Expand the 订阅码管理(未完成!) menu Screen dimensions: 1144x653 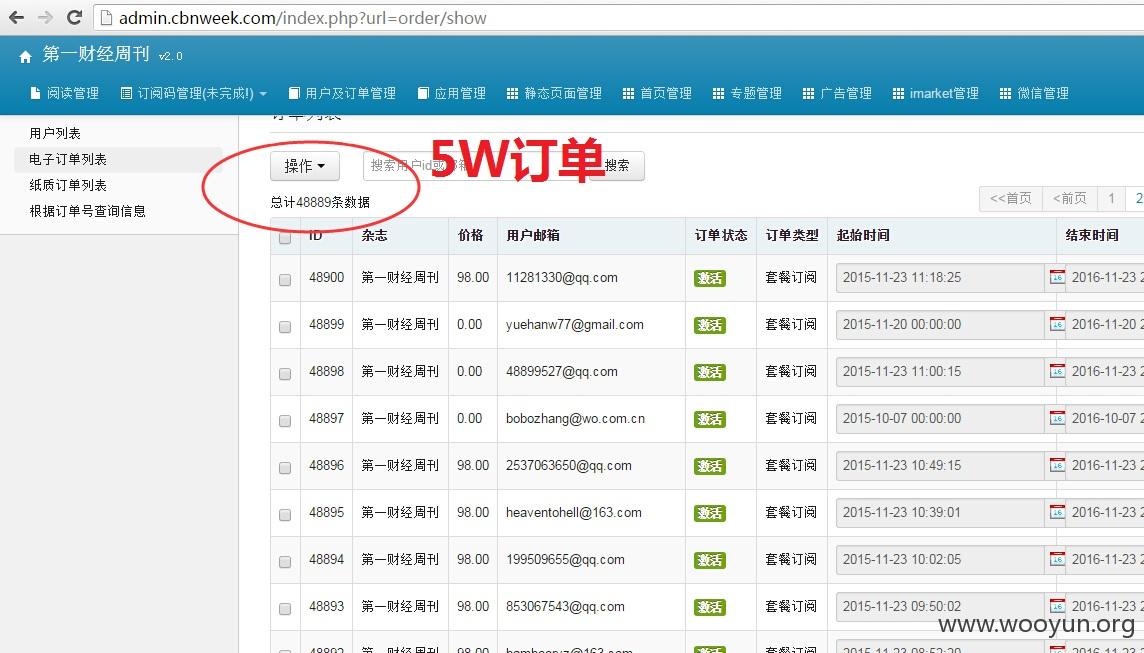[x=194, y=93]
